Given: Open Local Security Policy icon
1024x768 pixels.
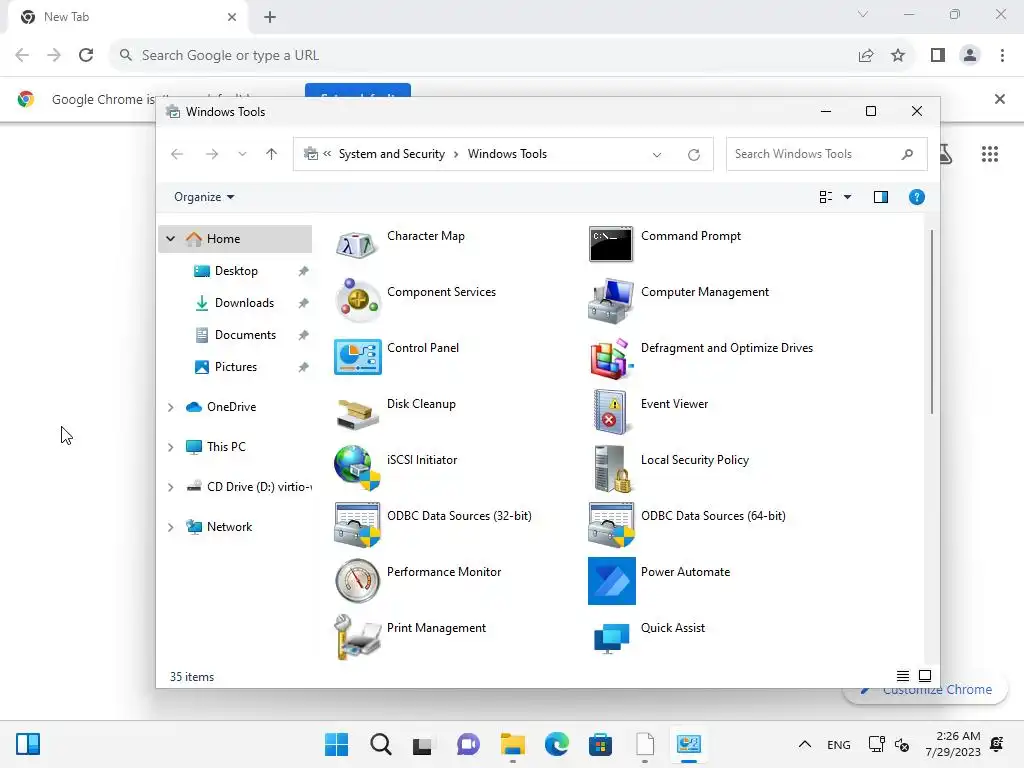Looking at the screenshot, I should tap(613, 468).
